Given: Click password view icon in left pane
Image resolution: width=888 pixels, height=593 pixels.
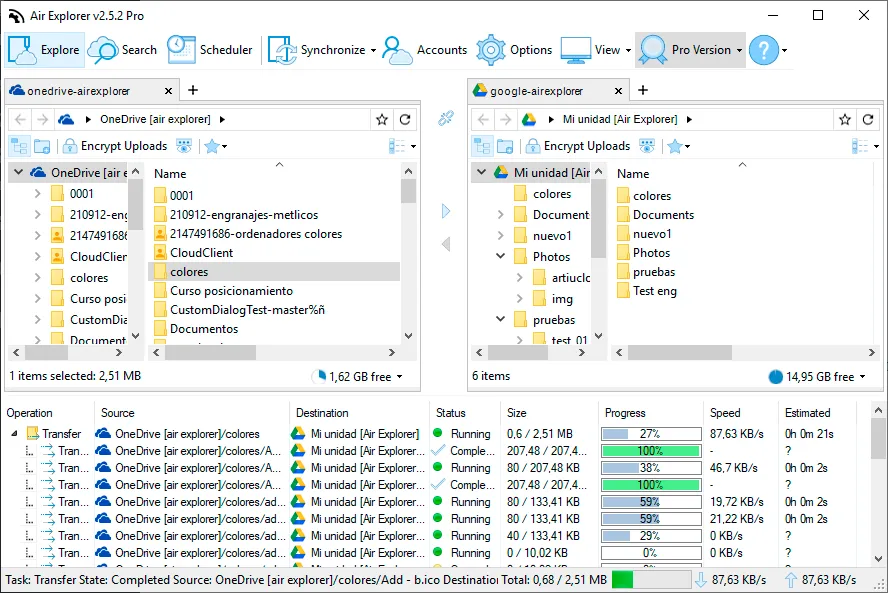Looking at the screenshot, I should pos(184,146).
